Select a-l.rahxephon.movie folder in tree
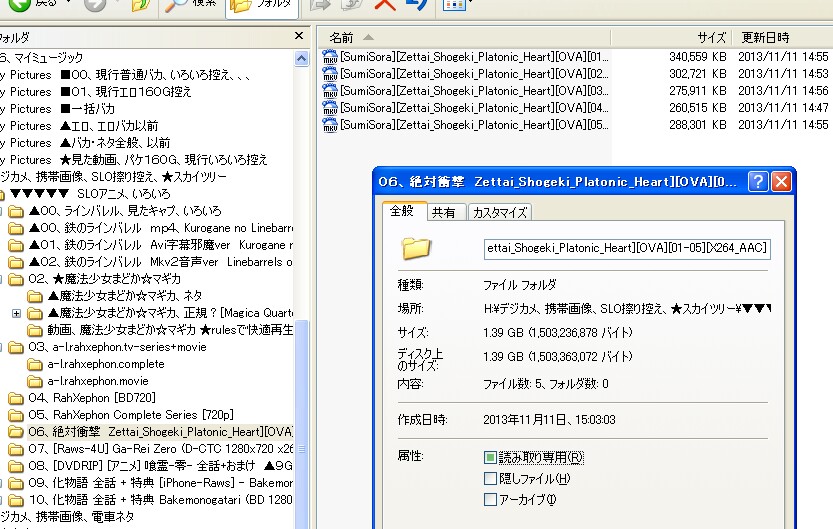Image resolution: width=833 pixels, height=529 pixels. [x=98, y=381]
